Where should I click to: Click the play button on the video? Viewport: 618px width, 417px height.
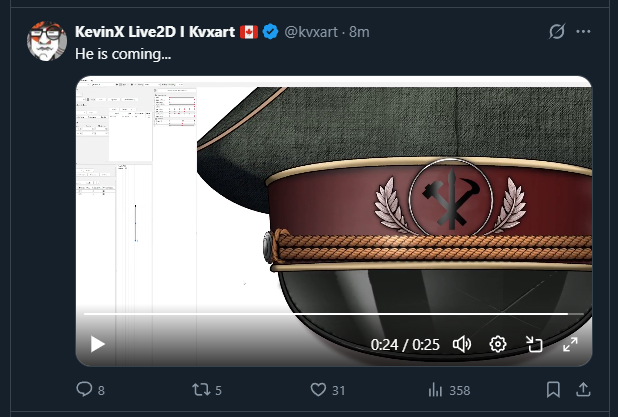pyautogui.click(x=97, y=344)
